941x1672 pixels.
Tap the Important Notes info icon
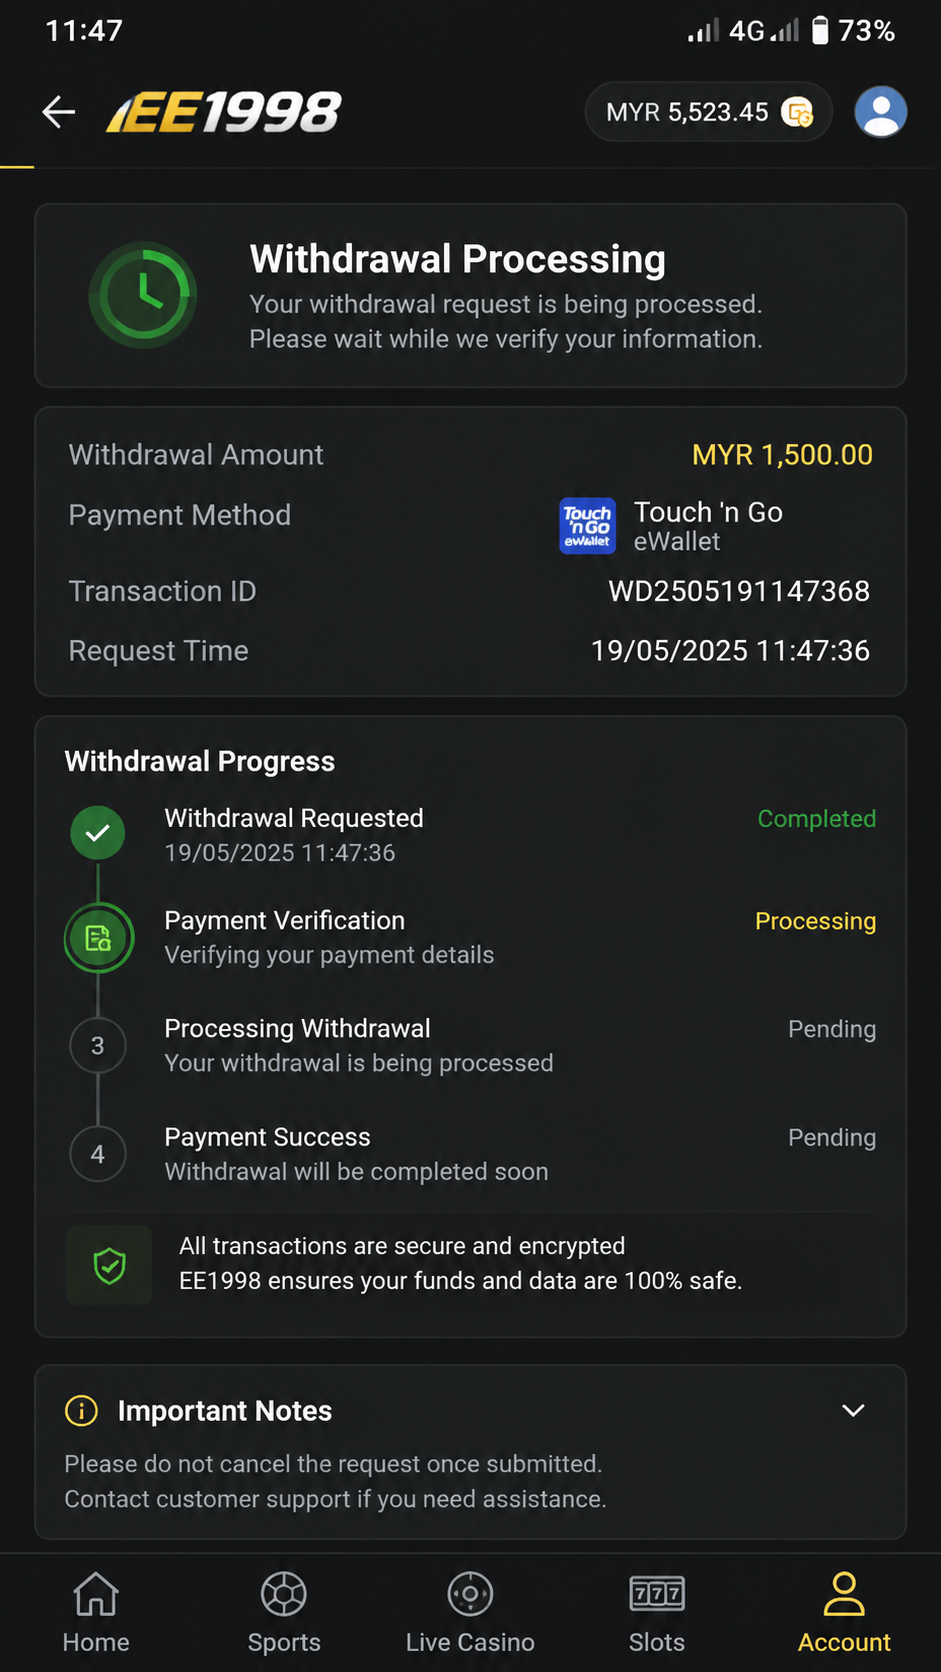tap(81, 1411)
